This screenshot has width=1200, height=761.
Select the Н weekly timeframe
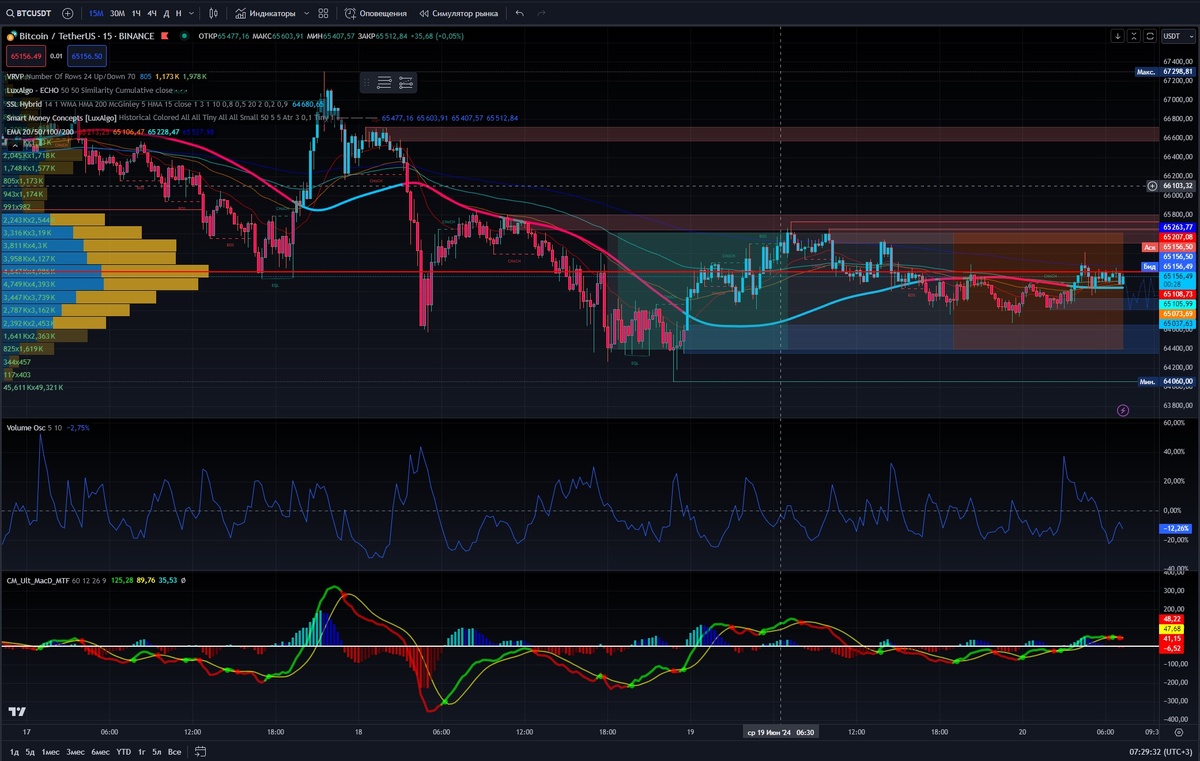(178, 13)
